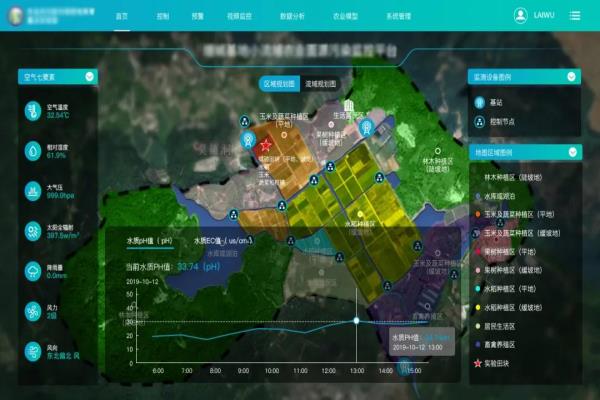
Task: Click the 相对湿度 water drop icon
Action: coord(33,151)
